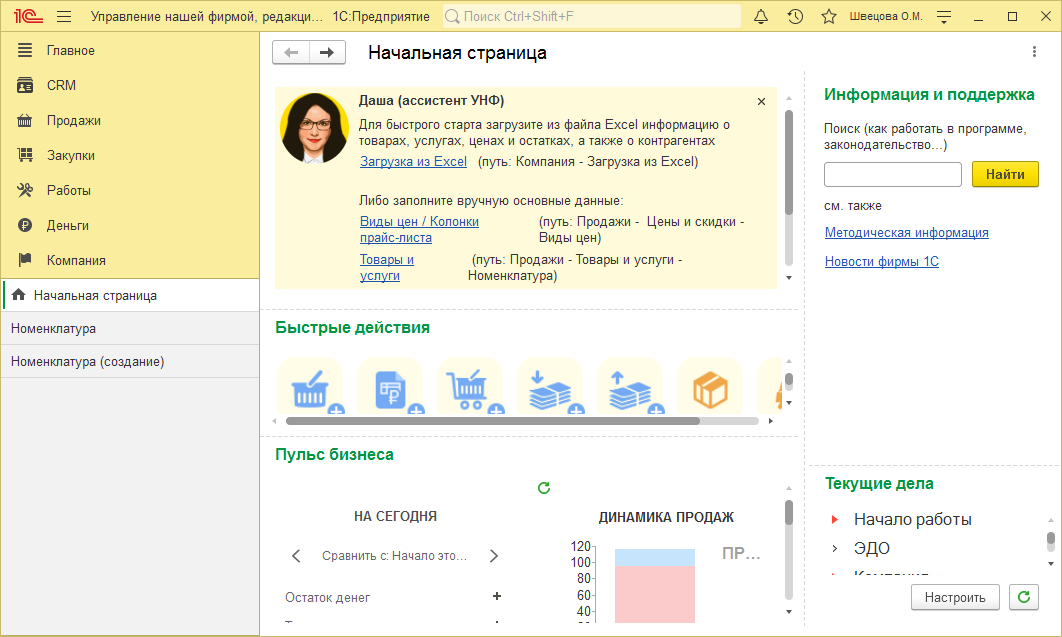Open Новости фирмы 1С link
The image size is (1062, 637).
click(881, 261)
